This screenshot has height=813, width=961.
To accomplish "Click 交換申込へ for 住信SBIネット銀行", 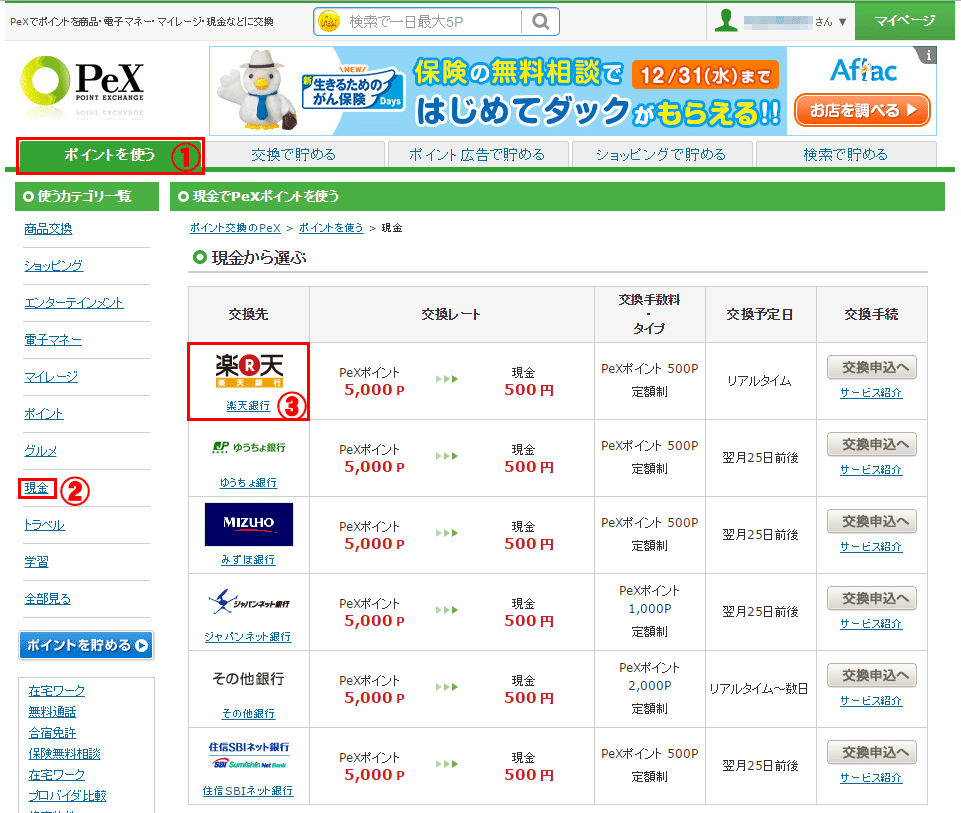I will point(872,752).
